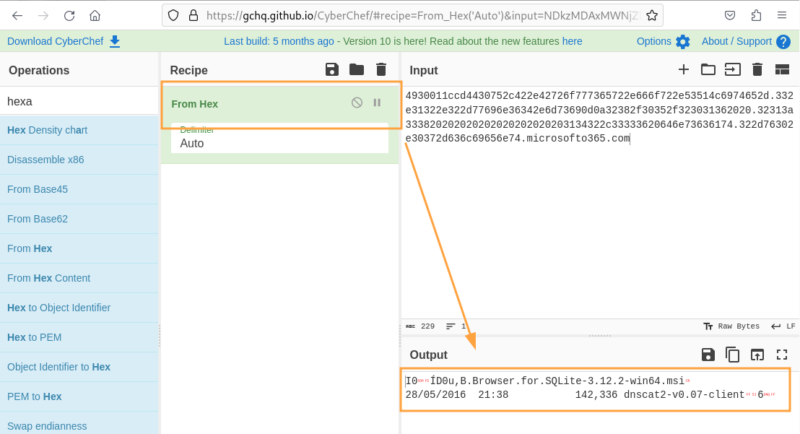Go forward in browser history
Viewport: 800px width, 434px height.
pyautogui.click(x=43, y=16)
